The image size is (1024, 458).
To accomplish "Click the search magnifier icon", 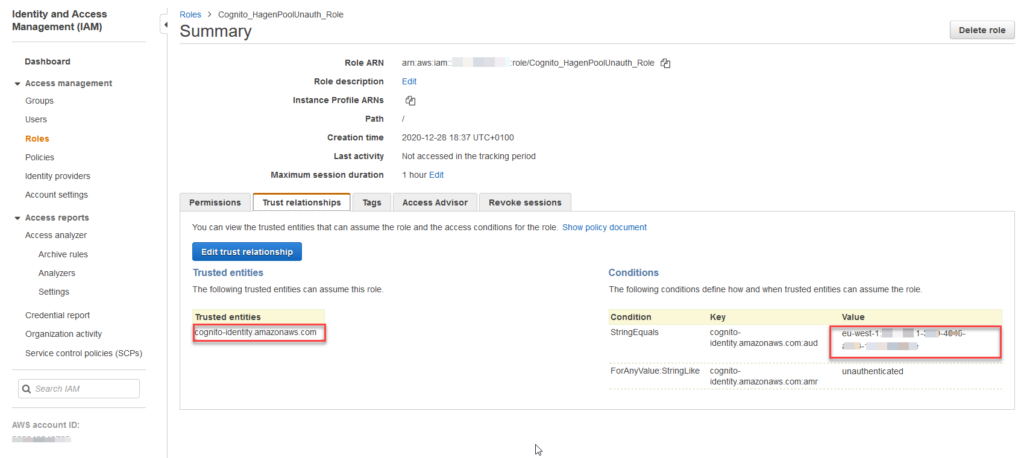I will click(28, 388).
